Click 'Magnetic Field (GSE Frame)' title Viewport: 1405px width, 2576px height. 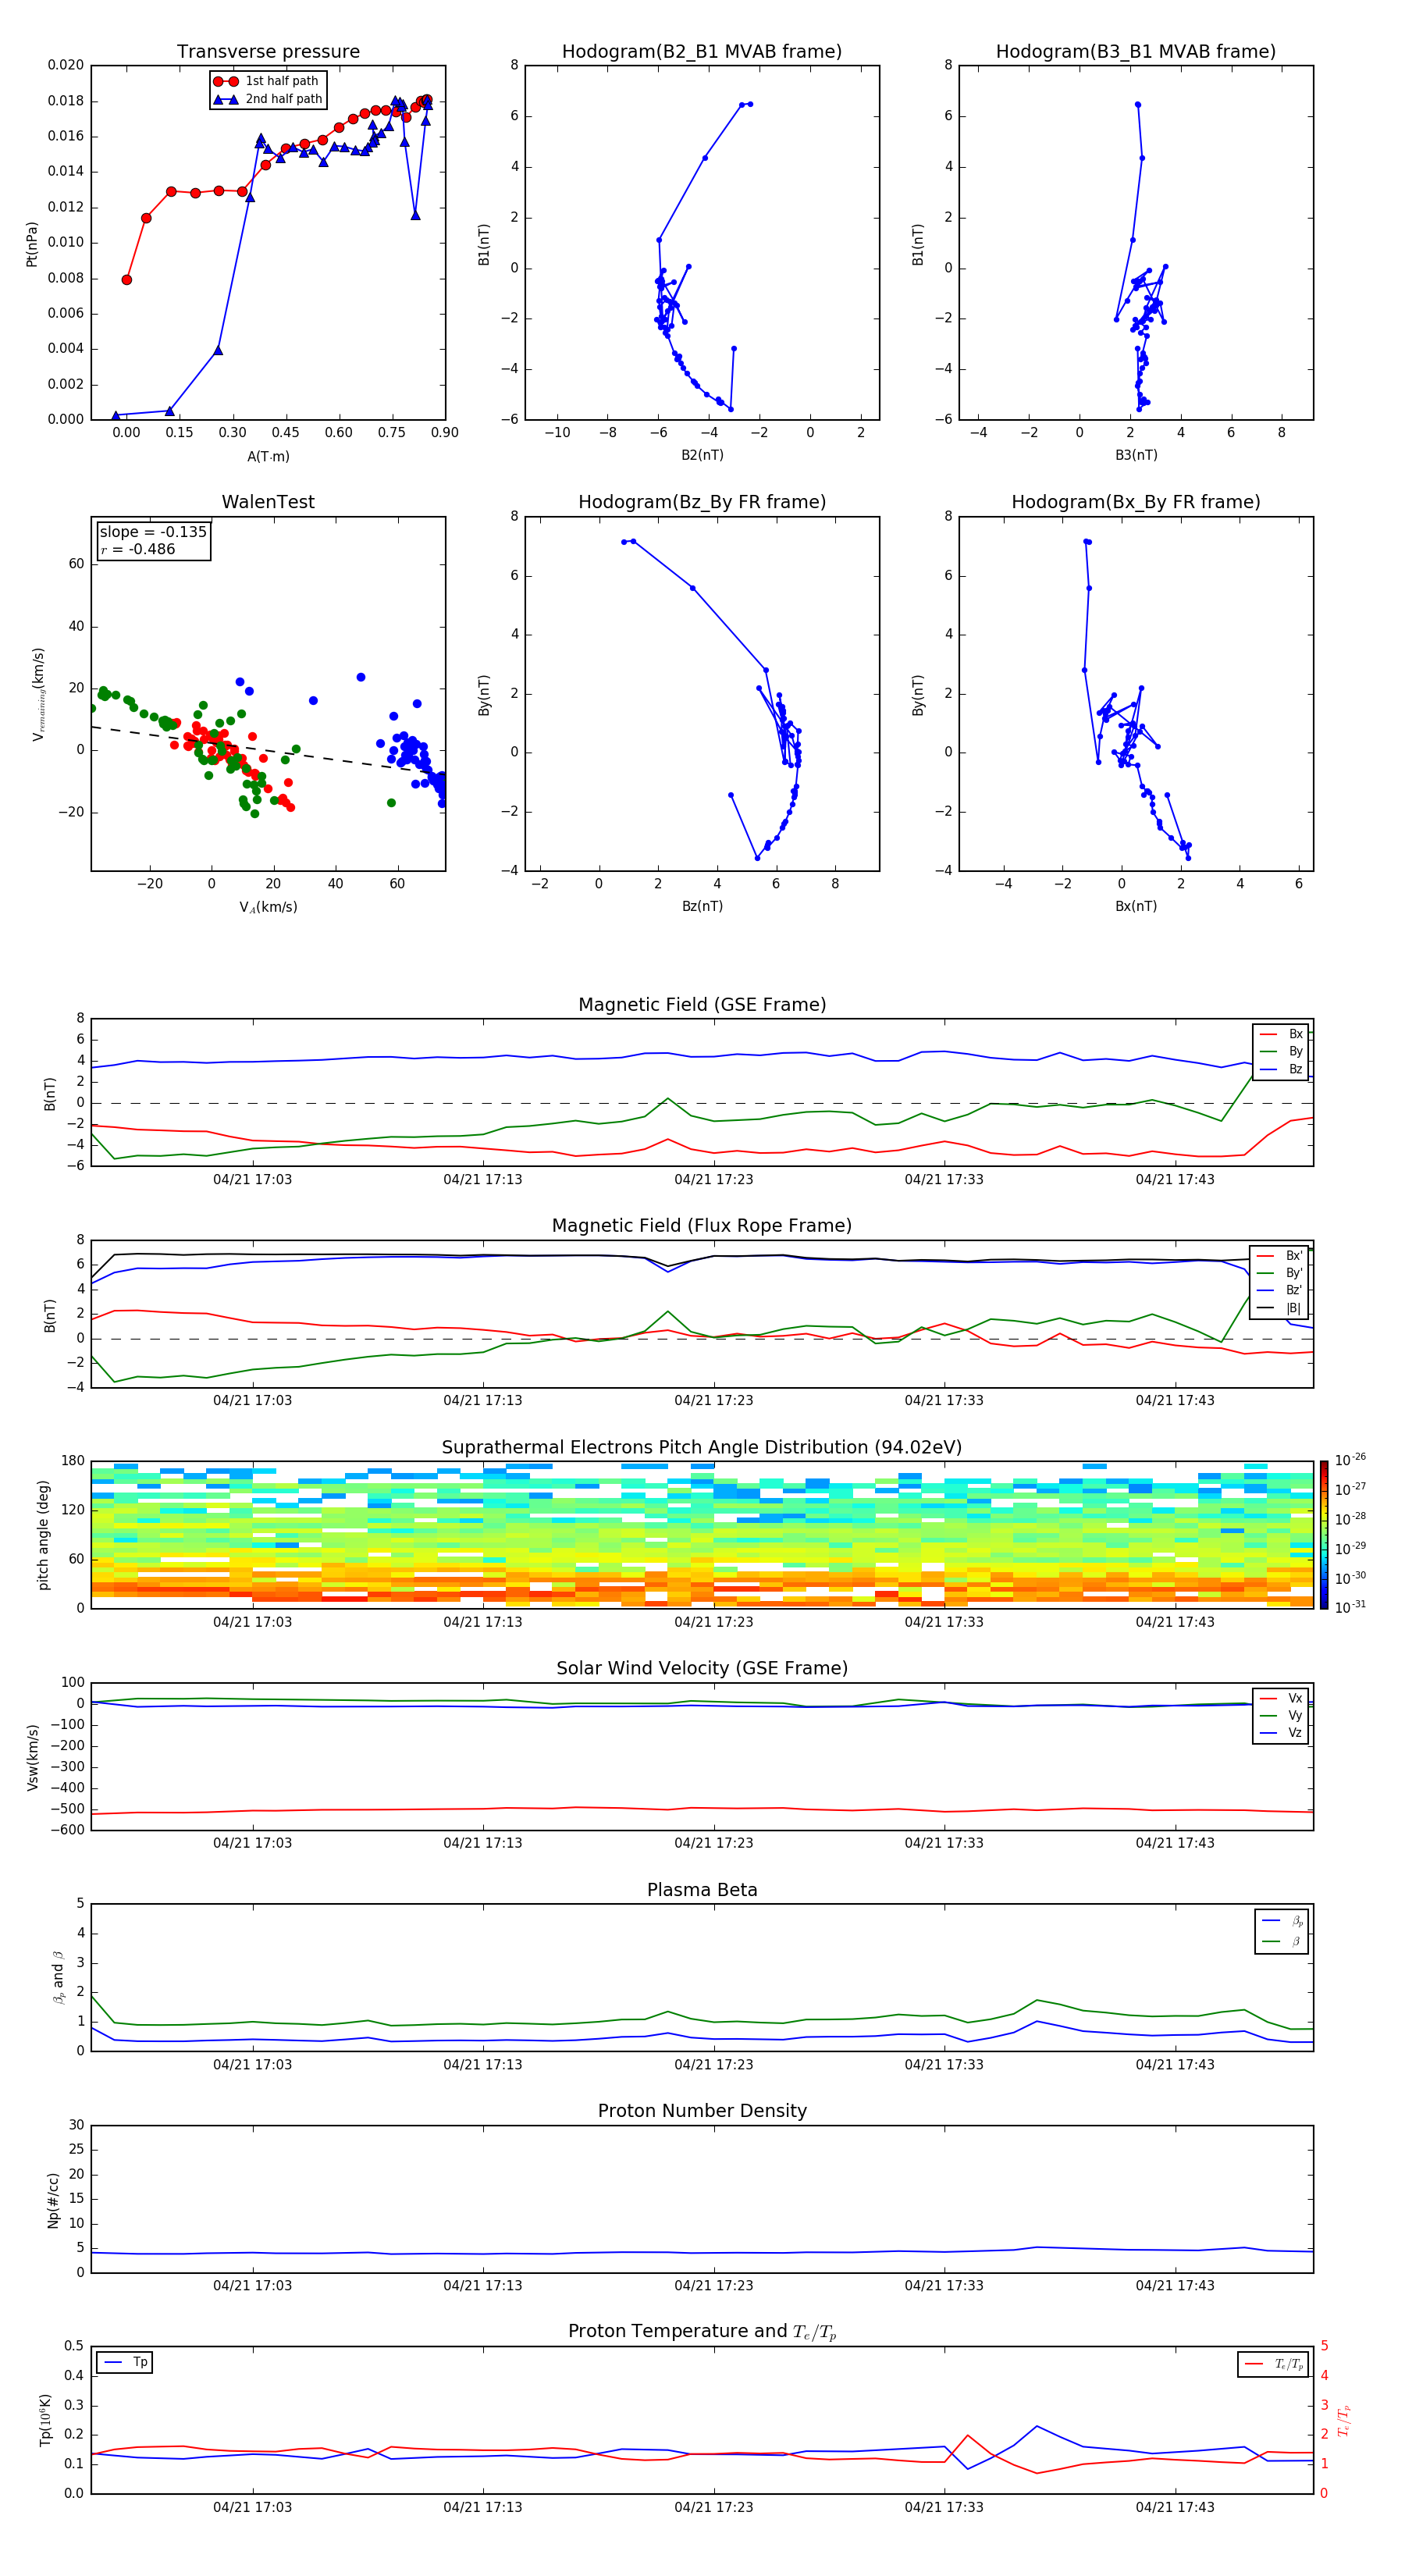(x=702, y=1005)
